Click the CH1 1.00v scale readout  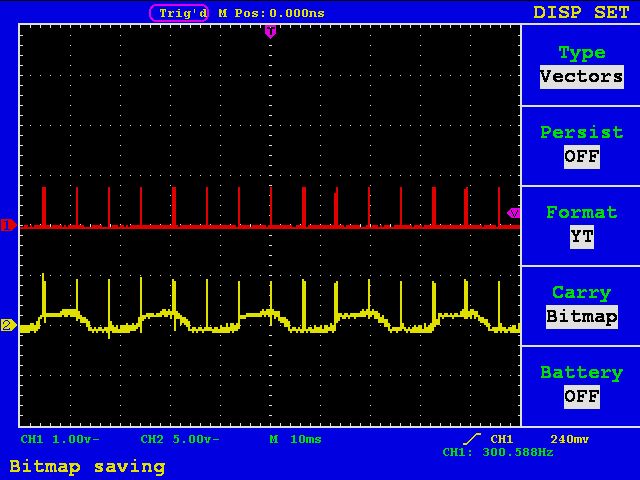click(60, 439)
